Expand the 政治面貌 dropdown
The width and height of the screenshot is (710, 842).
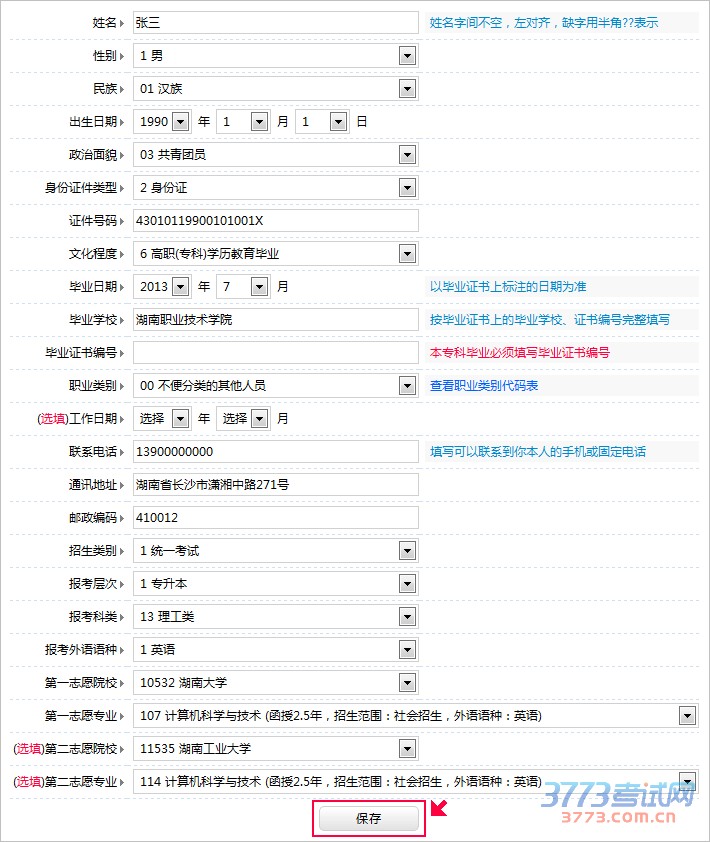[275, 155]
